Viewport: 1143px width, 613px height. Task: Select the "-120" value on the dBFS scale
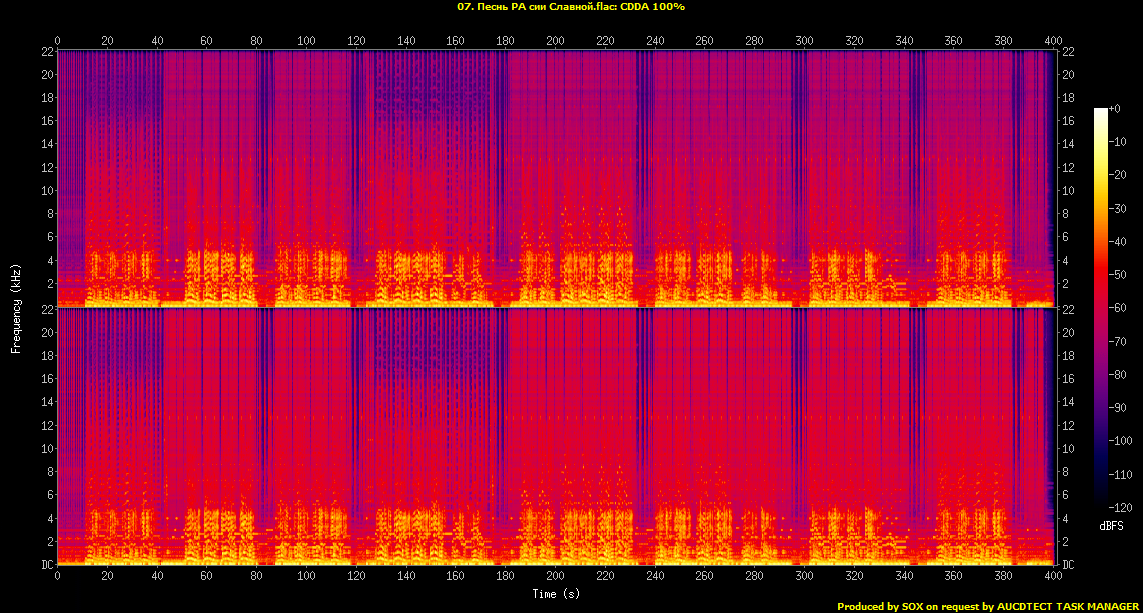1120,507
